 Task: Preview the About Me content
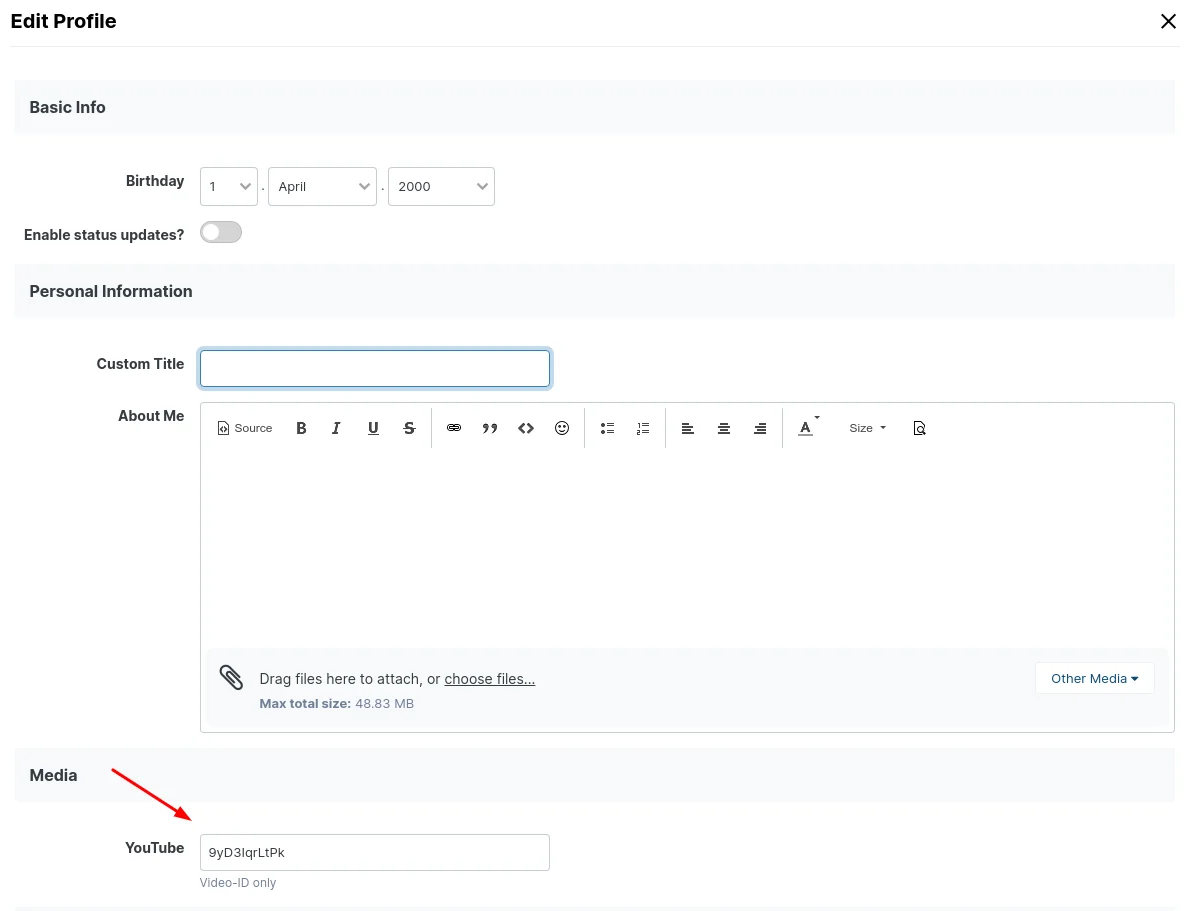pos(920,428)
